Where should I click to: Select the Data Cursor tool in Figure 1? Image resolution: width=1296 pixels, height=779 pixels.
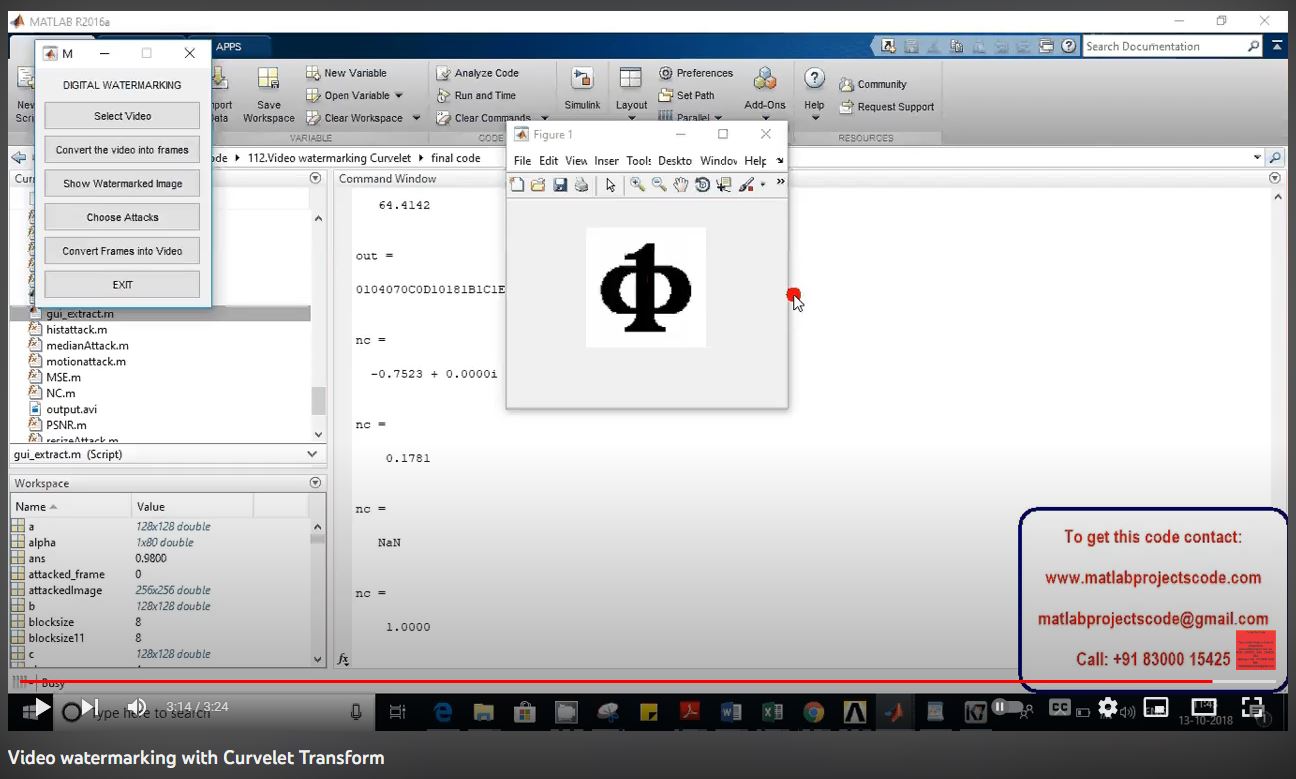click(724, 185)
